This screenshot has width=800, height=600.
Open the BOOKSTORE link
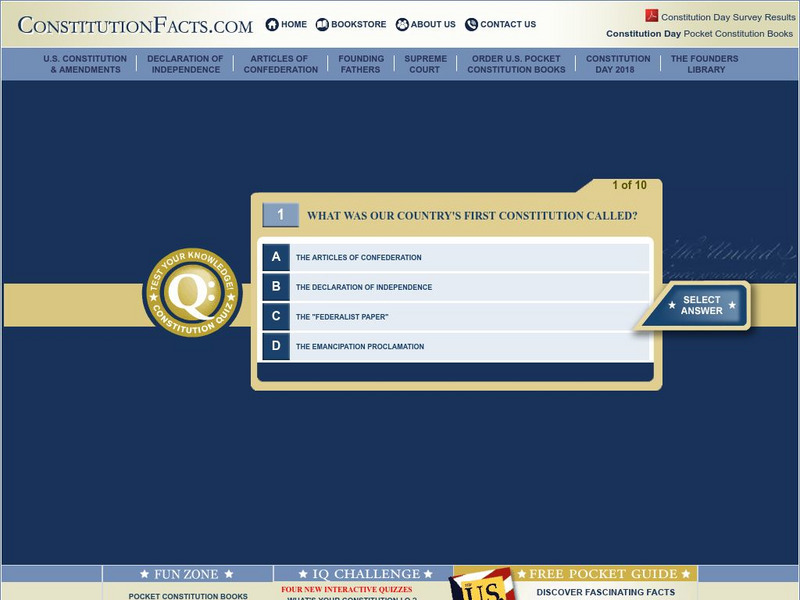click(x=359, y=24)
